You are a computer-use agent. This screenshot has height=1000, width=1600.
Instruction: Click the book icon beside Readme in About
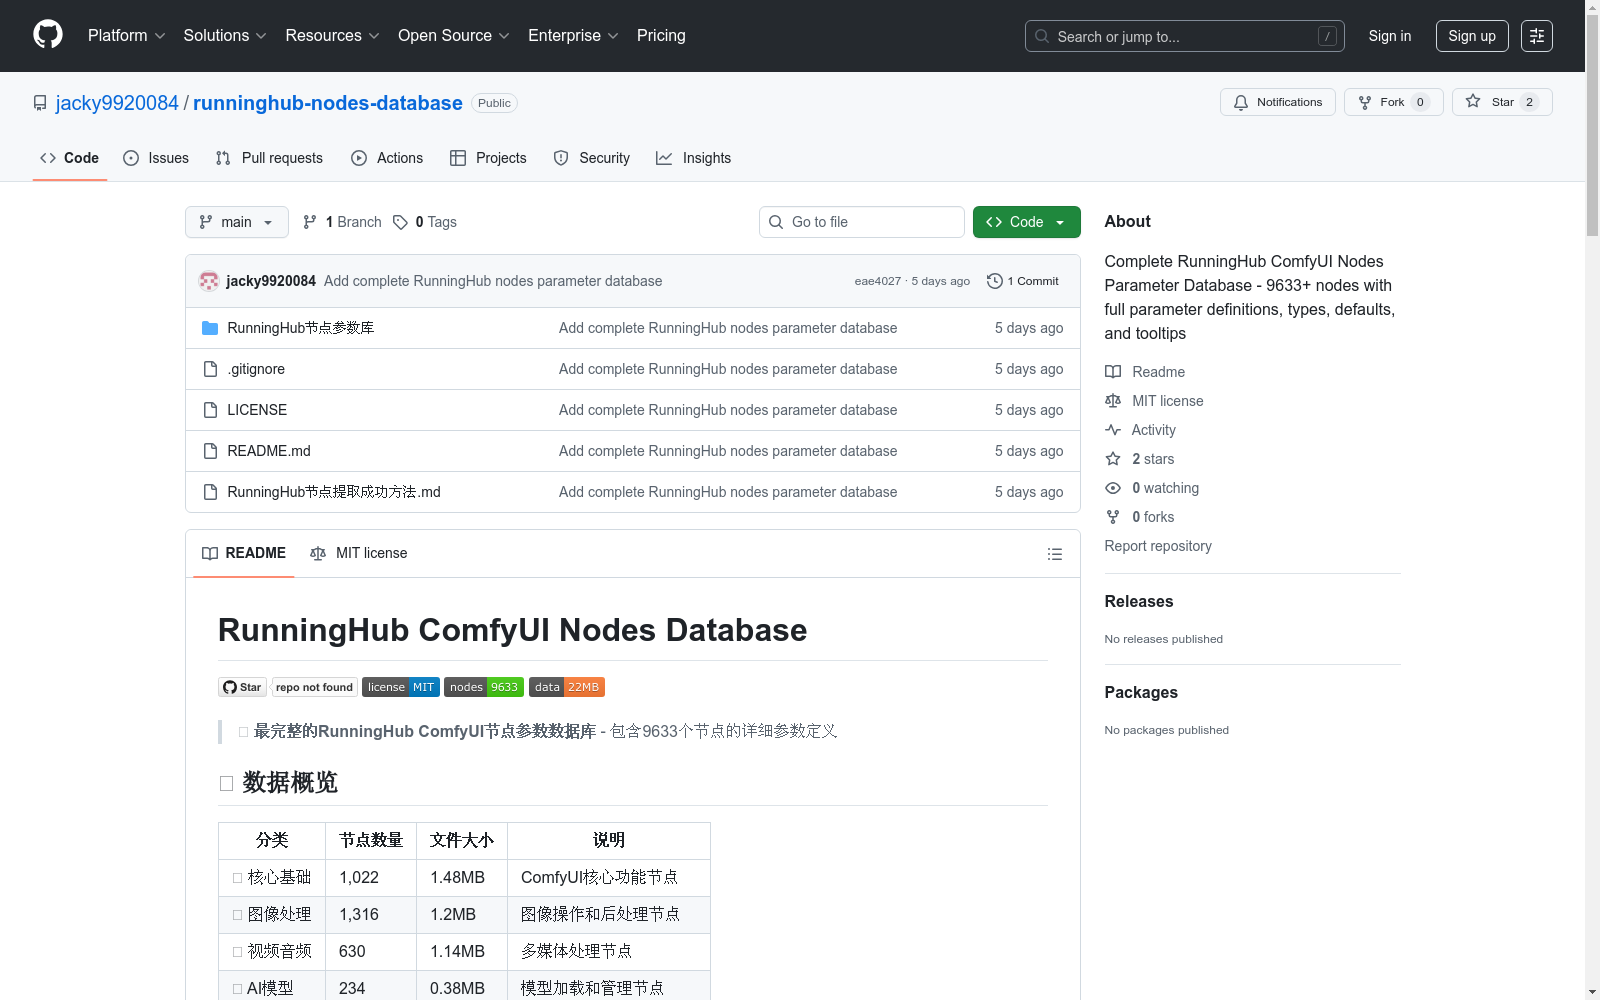point(1113,372)
